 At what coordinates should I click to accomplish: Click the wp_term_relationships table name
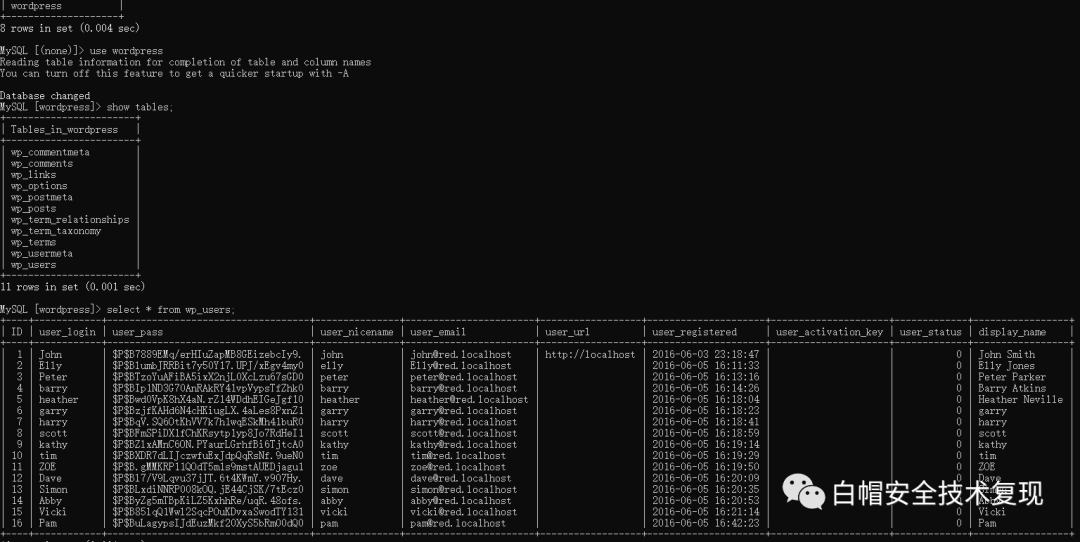tap(70, 220)
